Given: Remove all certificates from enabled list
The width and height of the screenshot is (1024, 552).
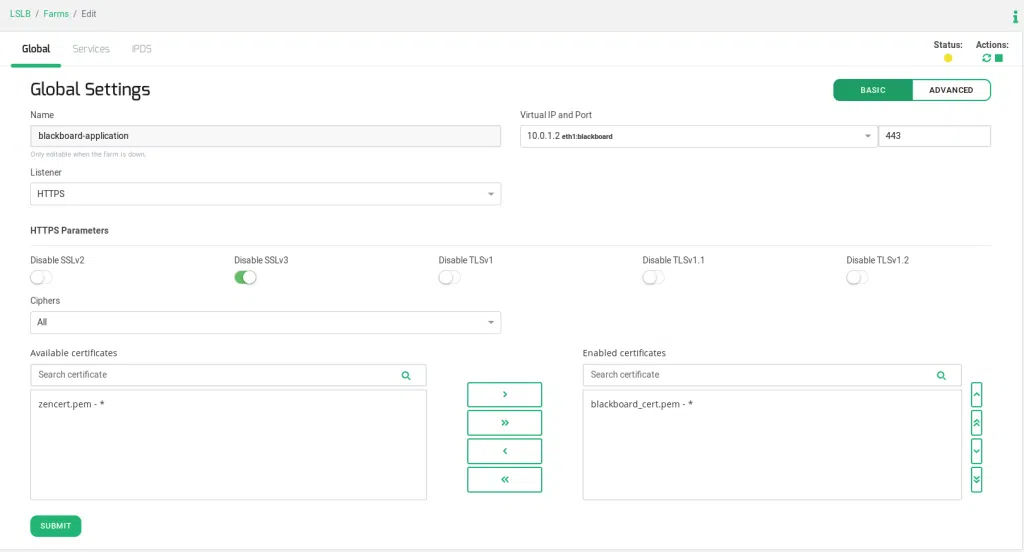Looking at the screenshot, I should [504, 480].
